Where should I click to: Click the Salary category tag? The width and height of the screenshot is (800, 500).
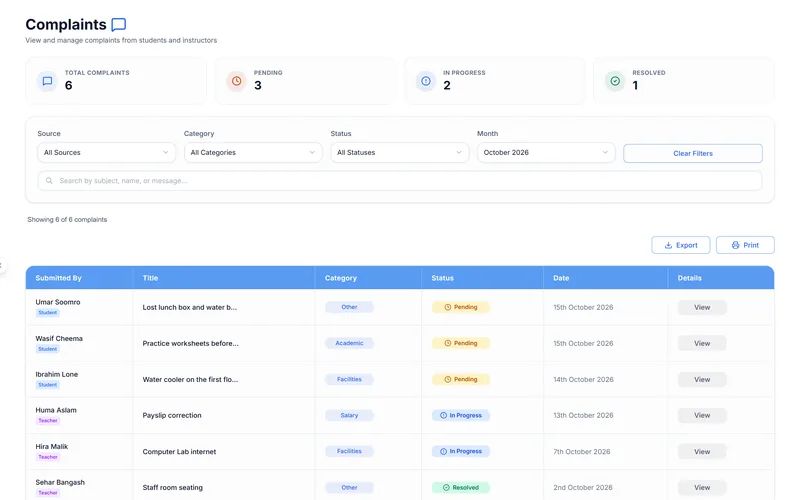pyautogui.click(x=349, y=415)
